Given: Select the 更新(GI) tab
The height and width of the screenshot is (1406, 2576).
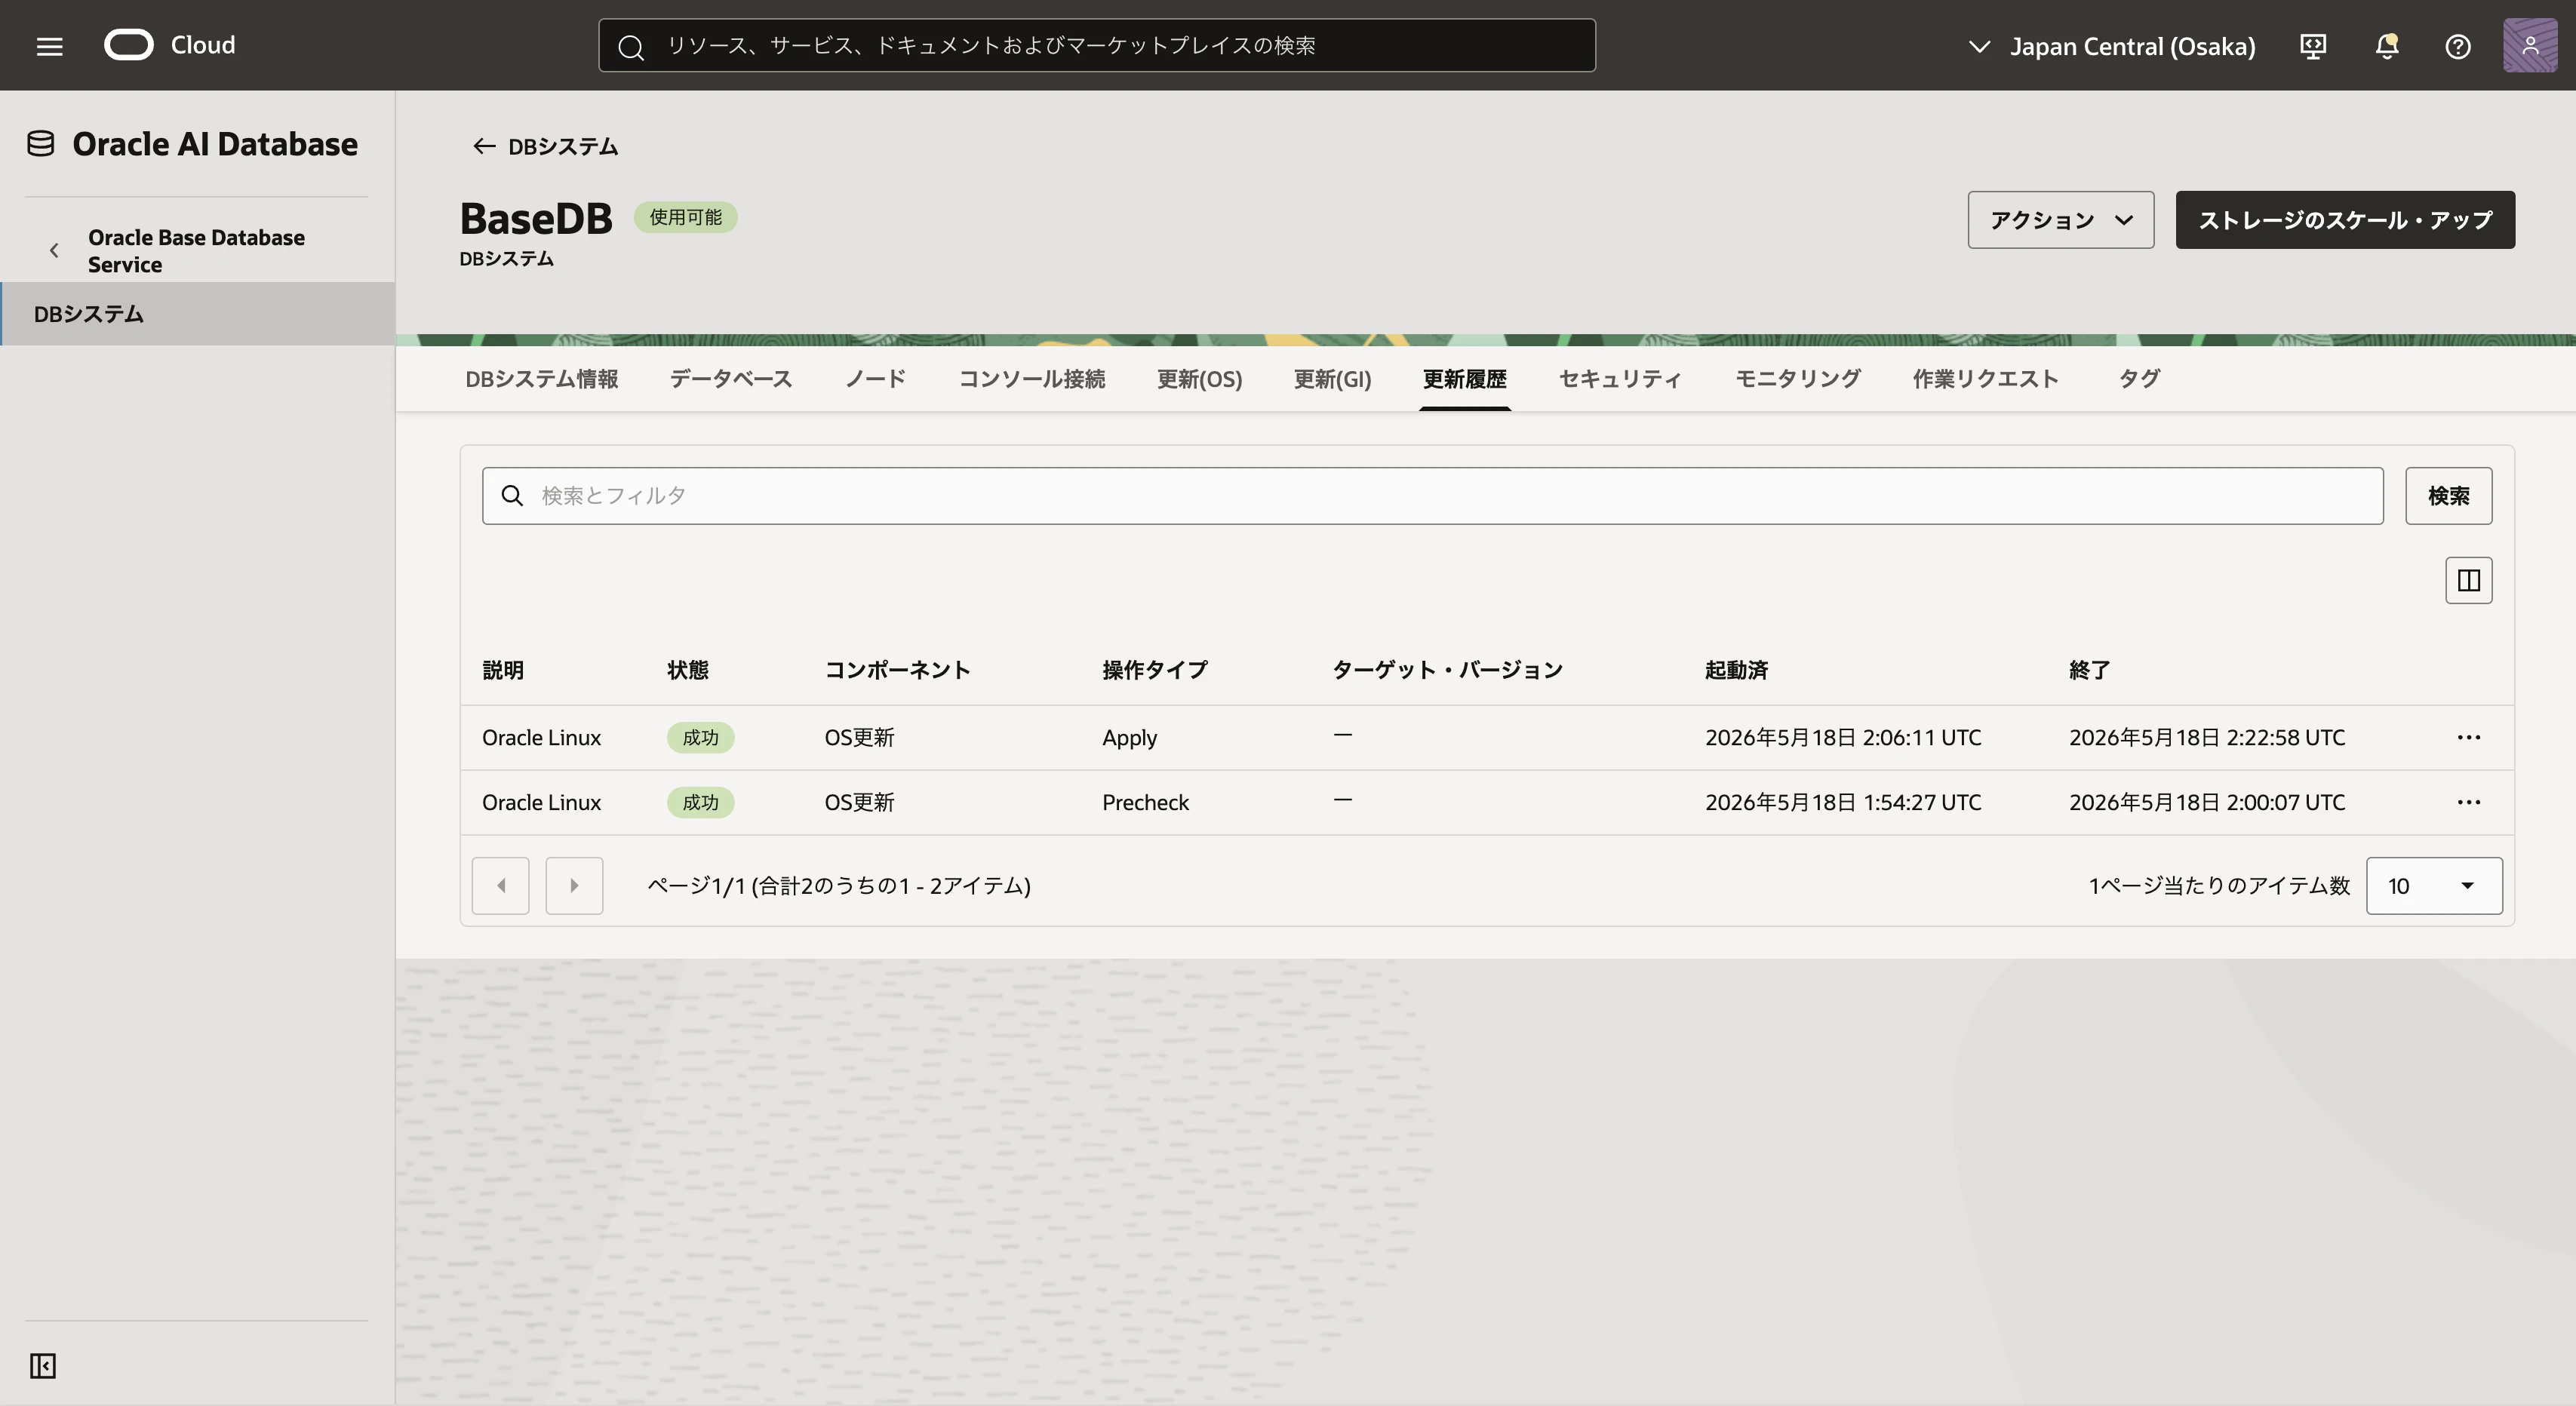Looking at the screenshot, I should click(1333, 379).
